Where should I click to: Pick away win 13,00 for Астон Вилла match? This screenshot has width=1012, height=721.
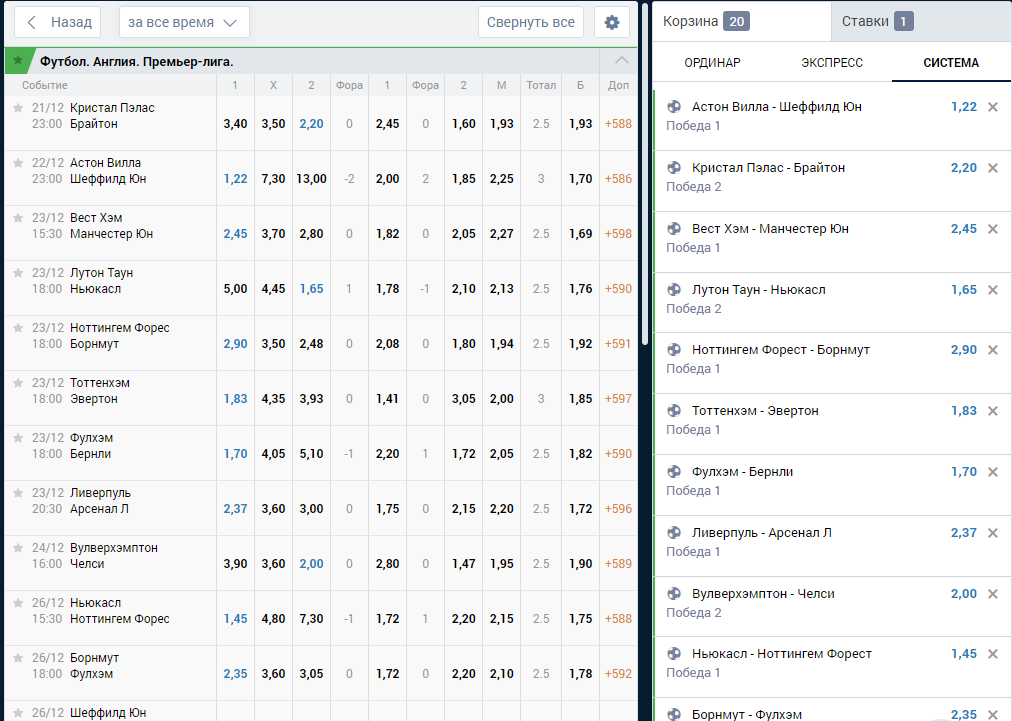pyautogui.click(x=311, y=179)
